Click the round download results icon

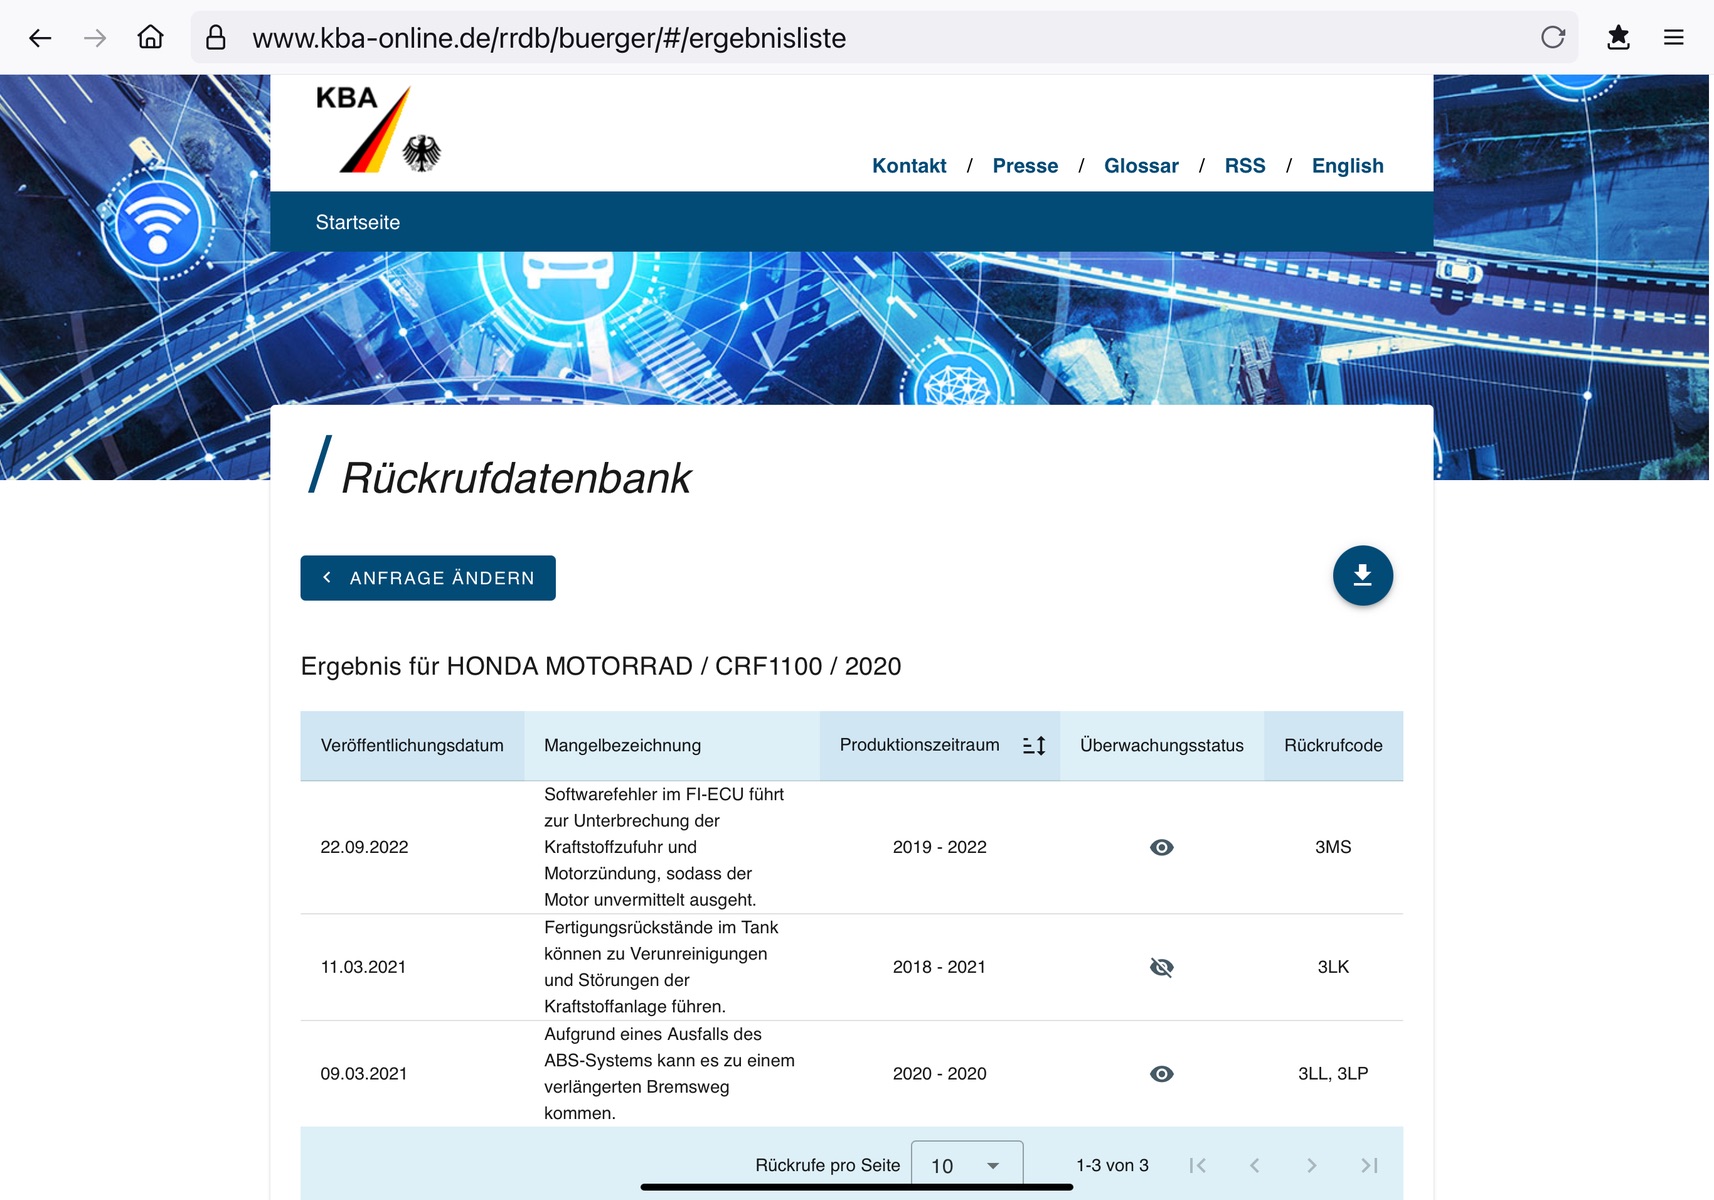click(1362, 576)
